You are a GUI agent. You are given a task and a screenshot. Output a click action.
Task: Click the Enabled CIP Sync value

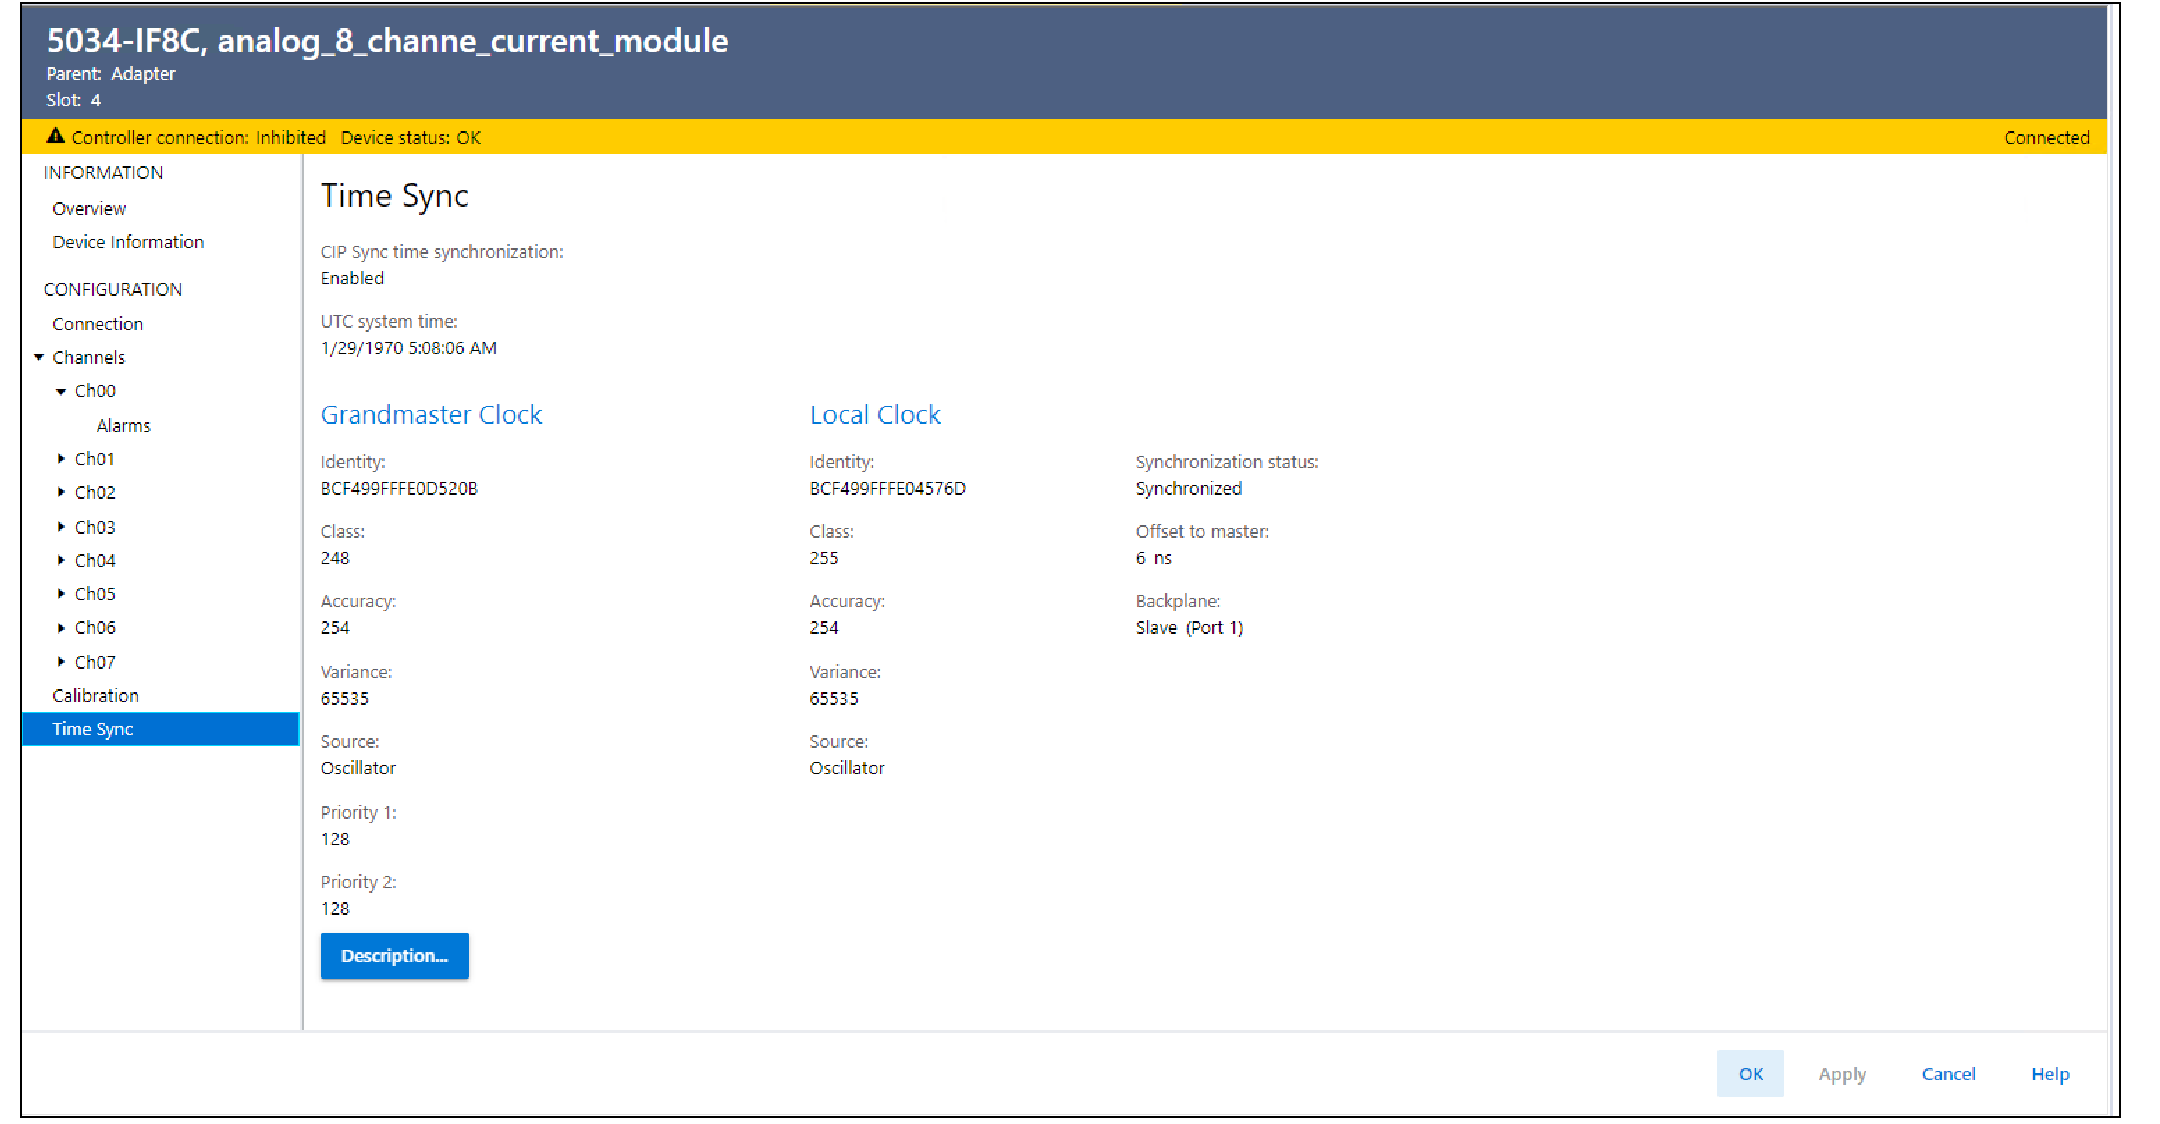352,278
